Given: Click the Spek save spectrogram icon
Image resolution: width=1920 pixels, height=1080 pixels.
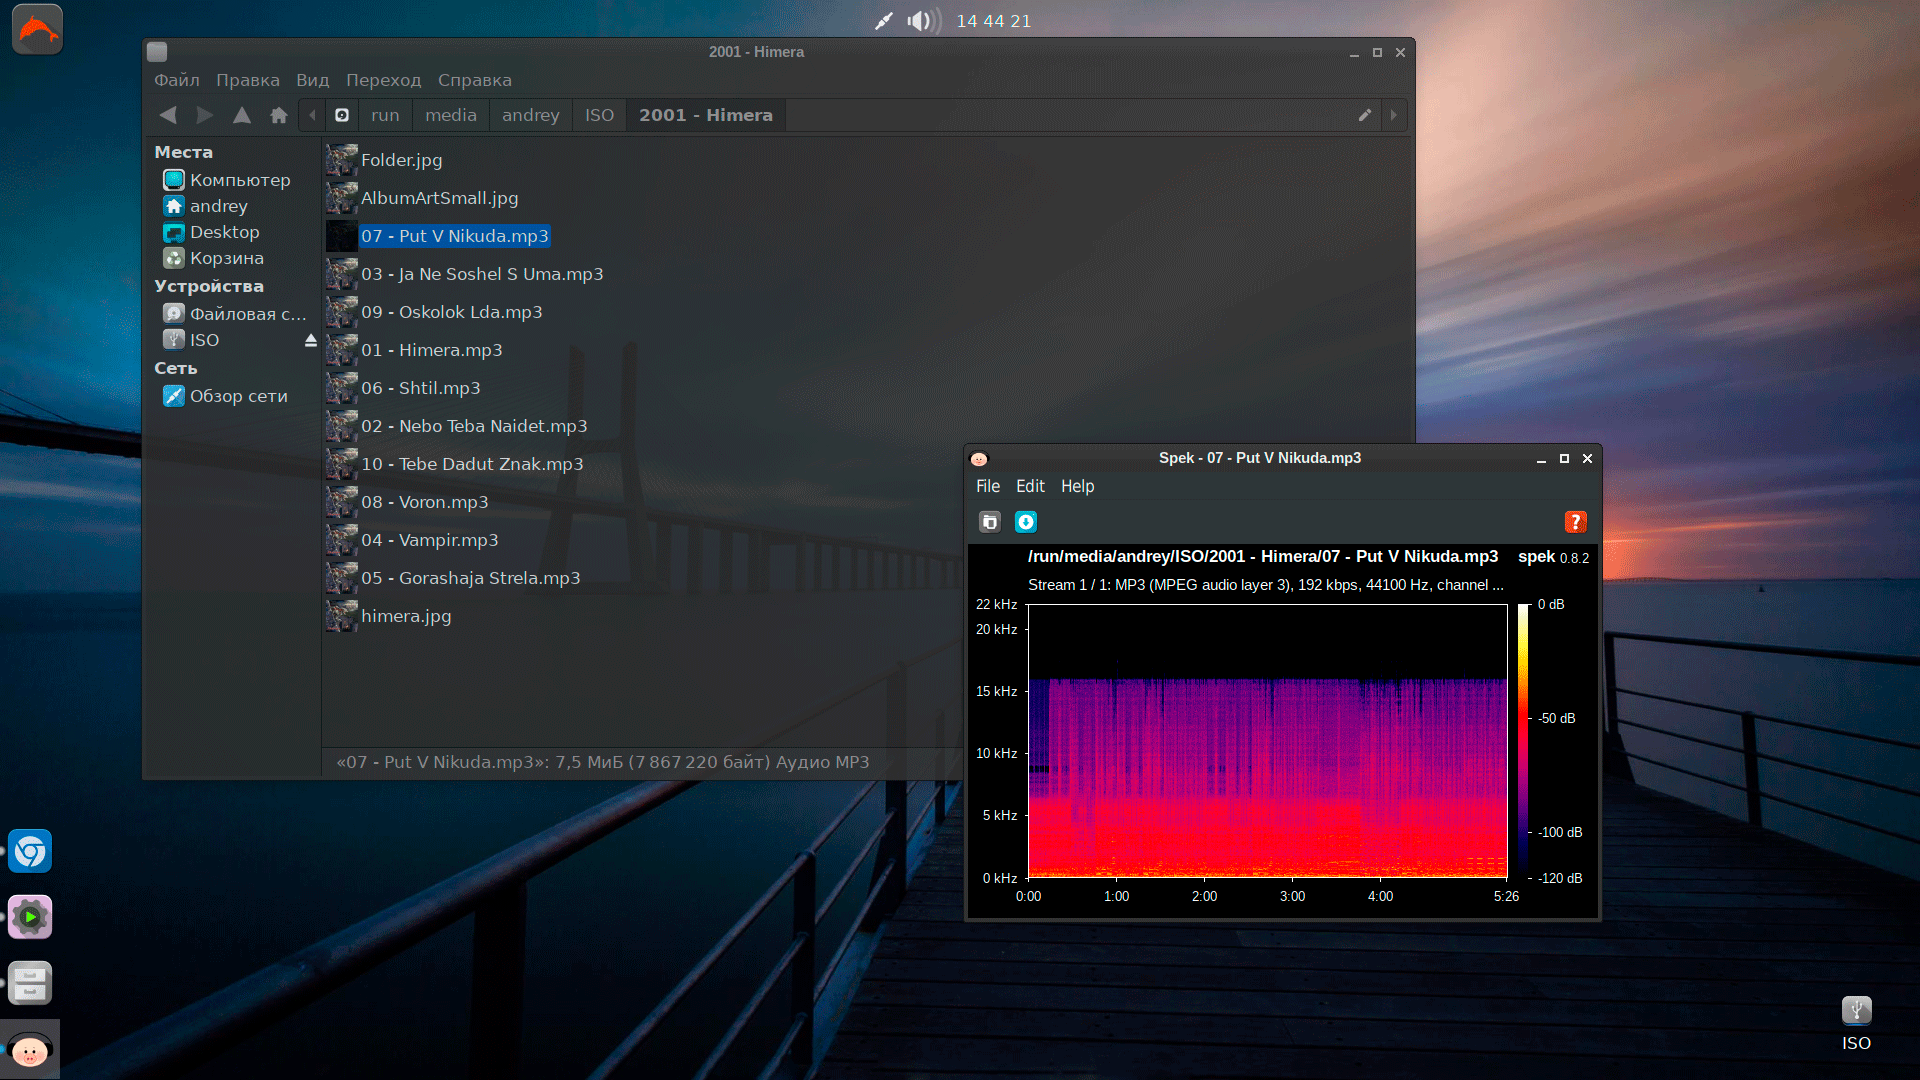Looking at the screenshot, I should click(x=1026, y=522).
